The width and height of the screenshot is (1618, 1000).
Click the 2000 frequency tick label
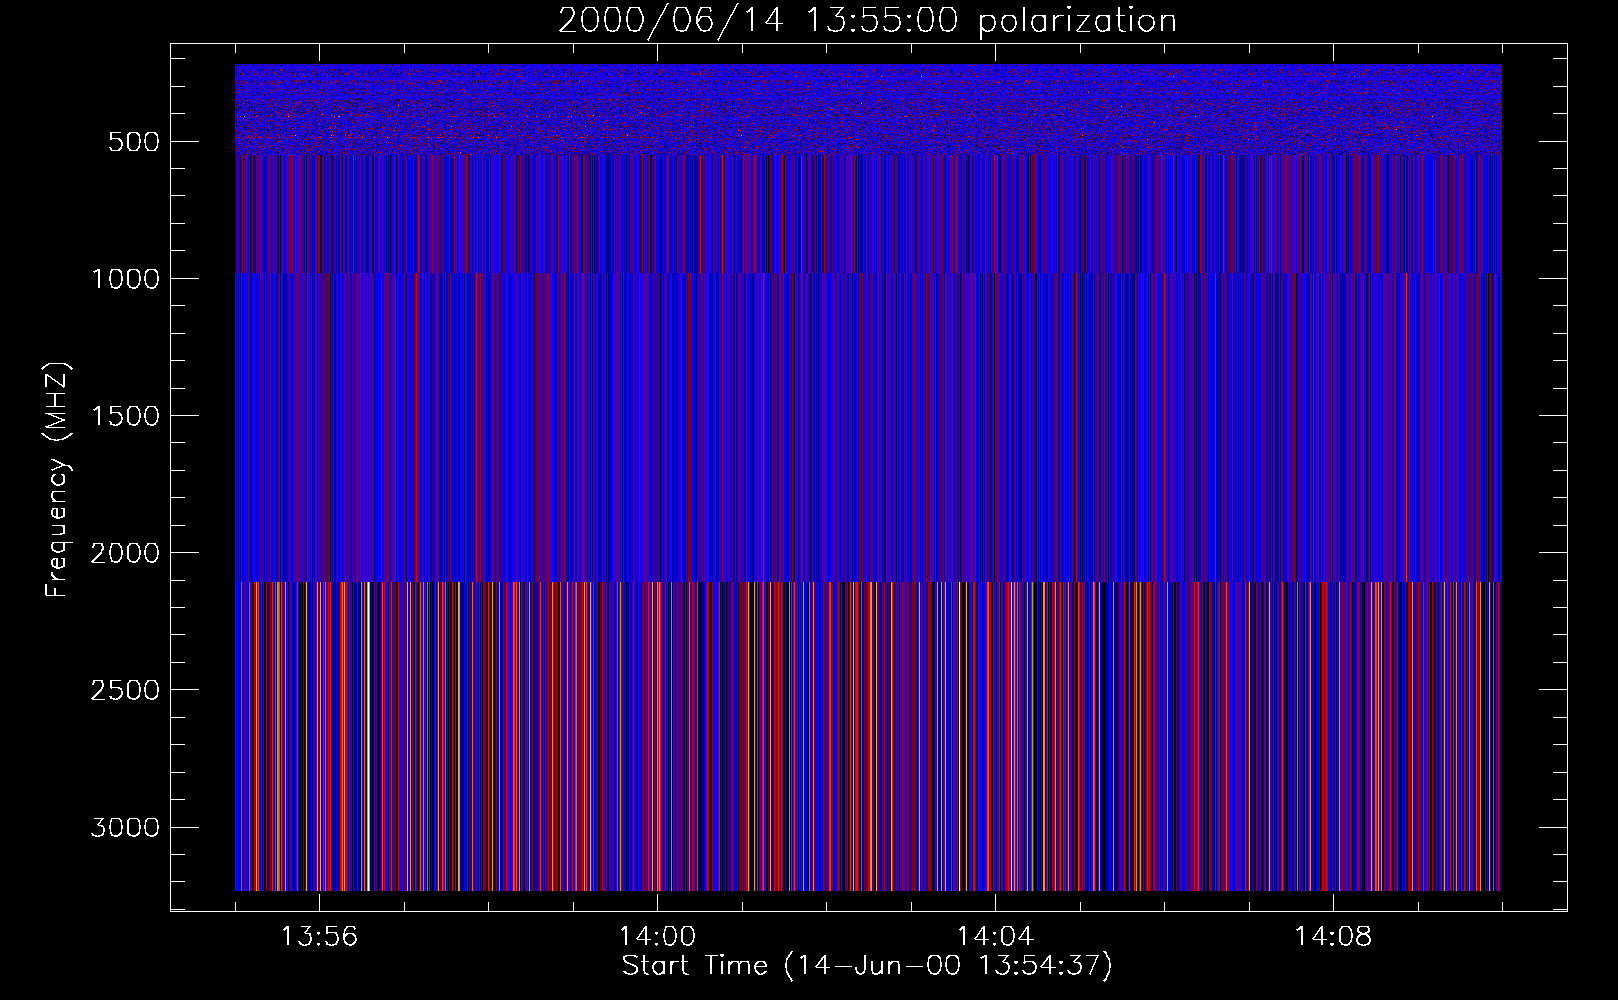pos(125,553)
